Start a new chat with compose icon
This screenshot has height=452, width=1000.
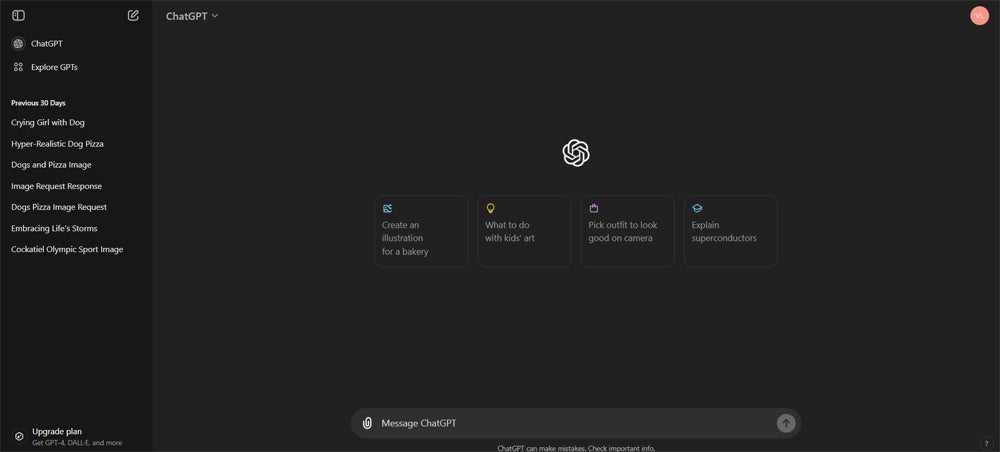click(x=133, y=15)
